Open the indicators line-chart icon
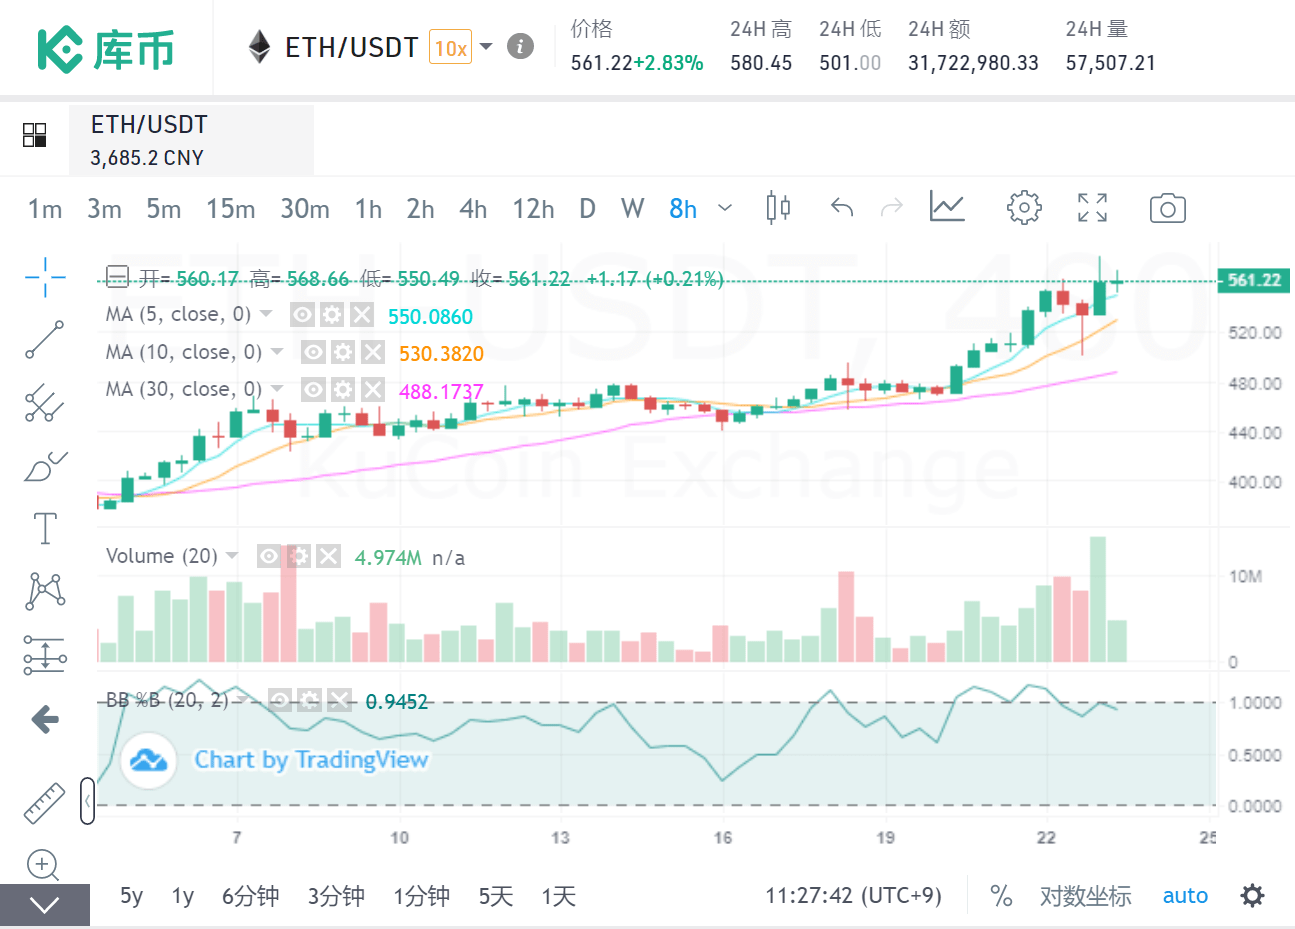The height and width of the screenshot is (929, 1295). pyautogui.click(x=946, y=207)
